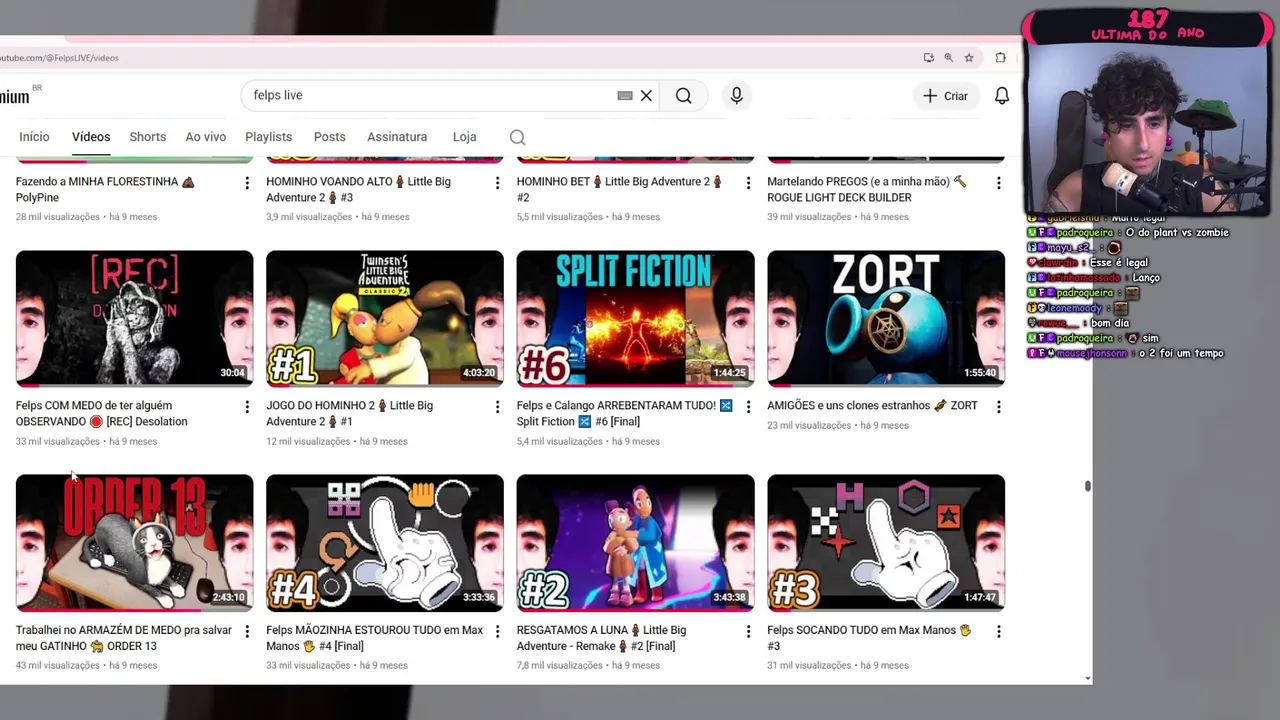Open the Little Big Adventure Remake #2 thumbnail
Screen dimensions: 1280x720
pos(635,543)
